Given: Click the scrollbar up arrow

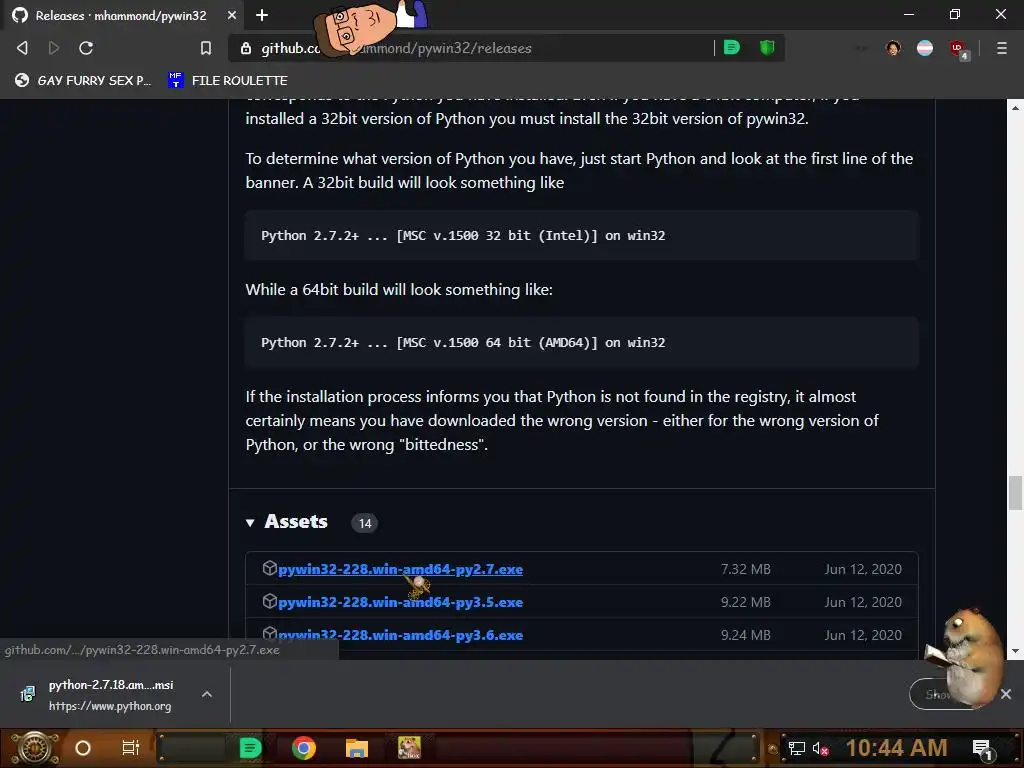Looking at the screenshot, I should 1015,108.
